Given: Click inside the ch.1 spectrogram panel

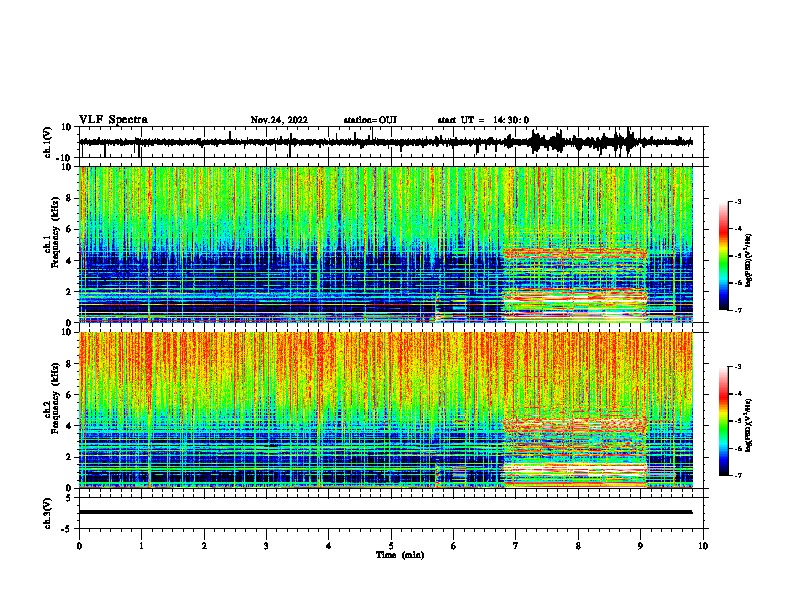Looking at the screenshot, I should [x=386, y=244].
